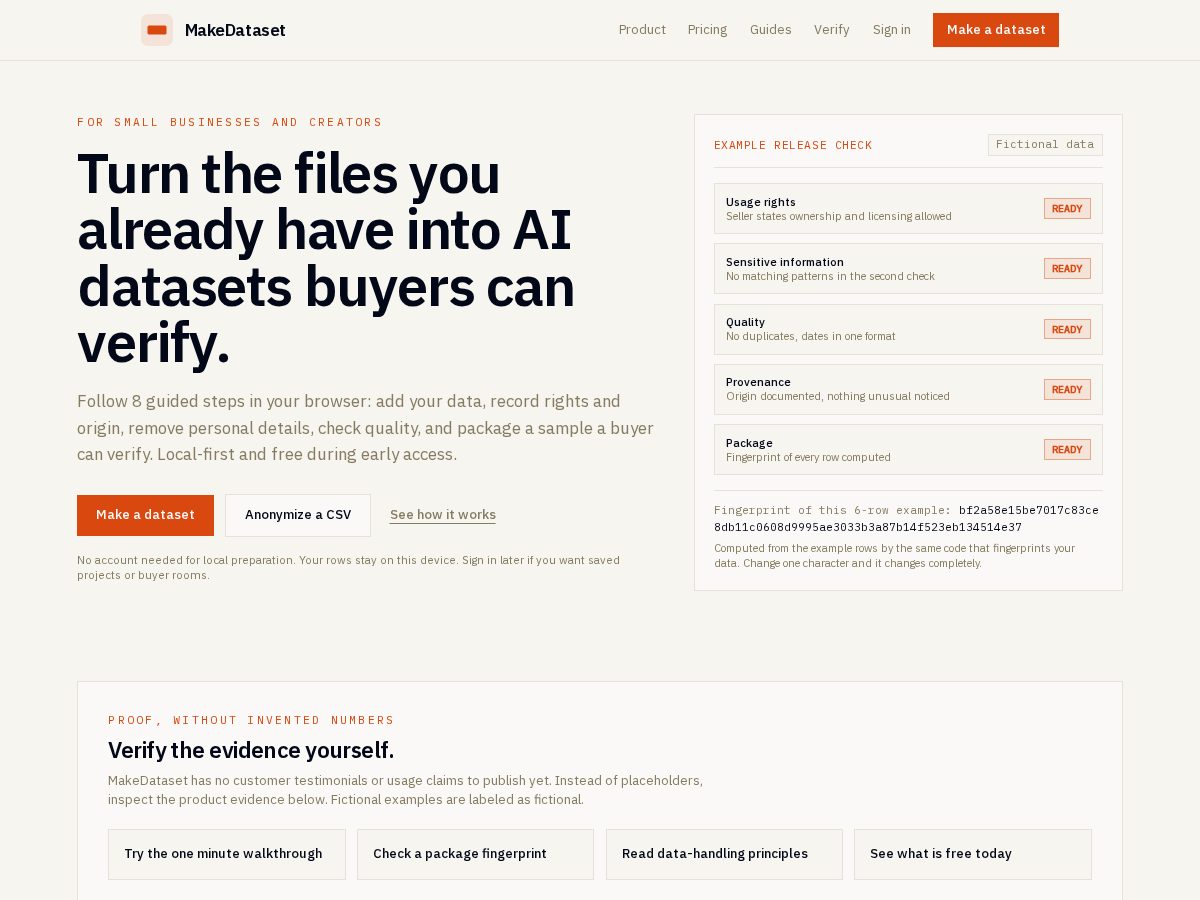1200x900 pixels.
Task: Open Read data-handling principles card
Action: pos(724,854)
